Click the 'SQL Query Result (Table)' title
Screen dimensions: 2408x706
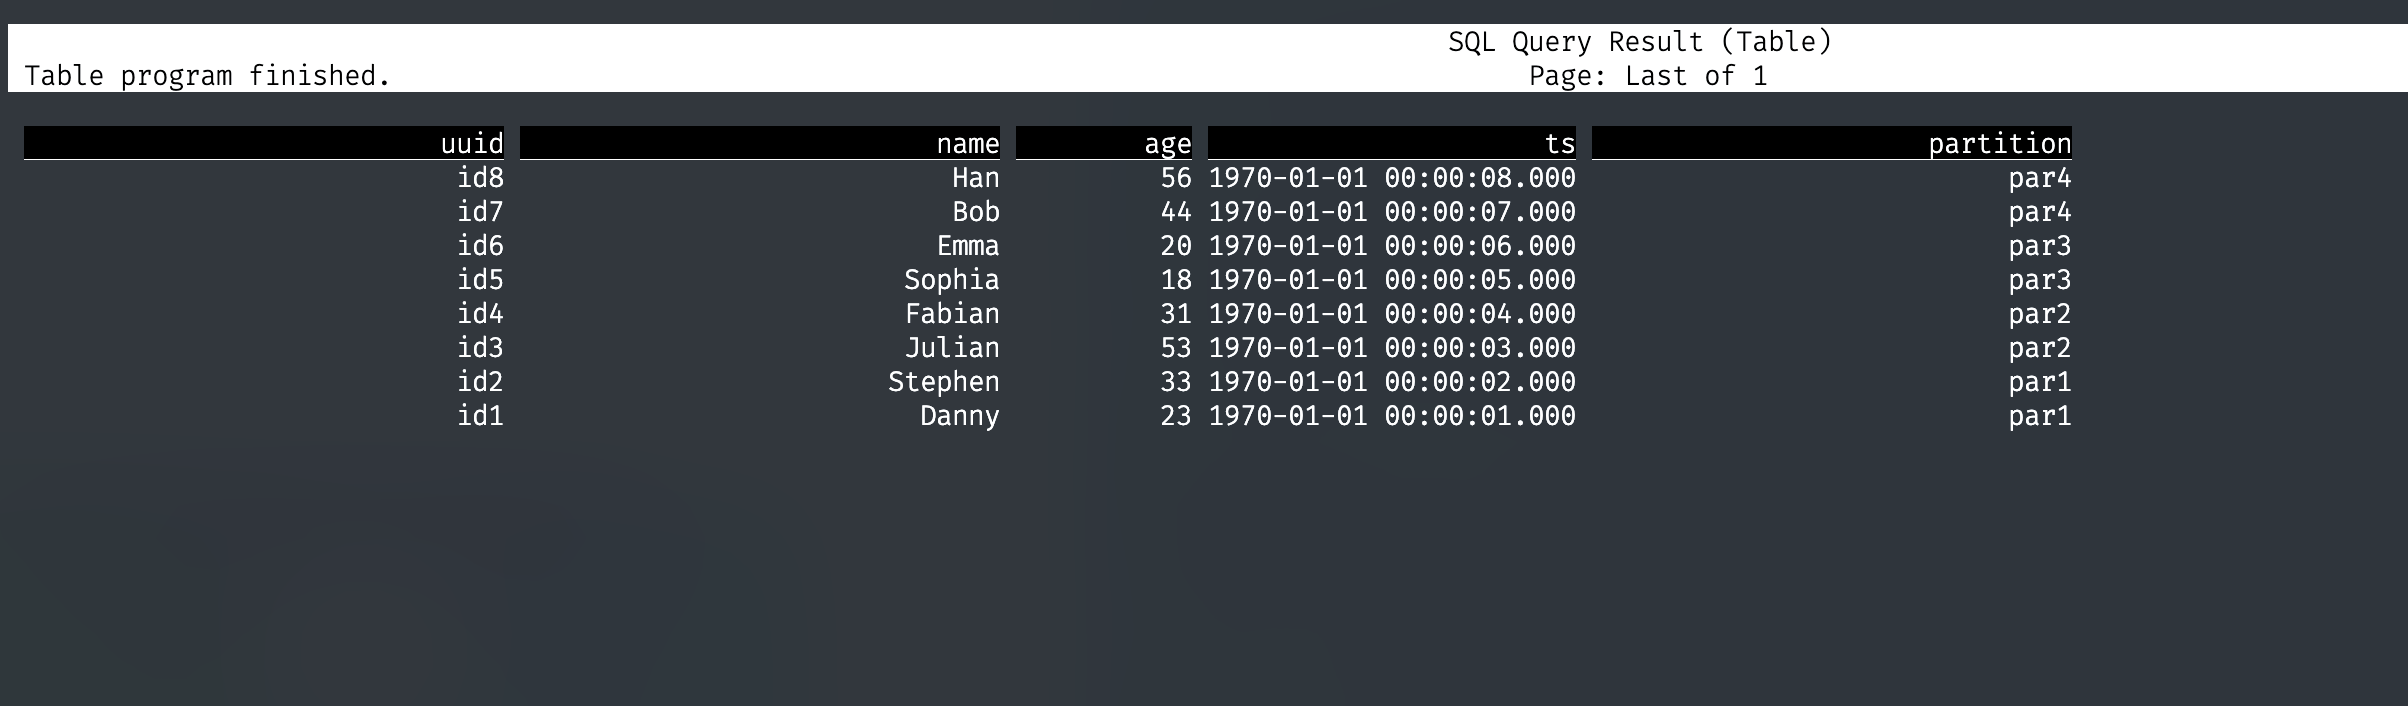click(x=1640, y=42)
